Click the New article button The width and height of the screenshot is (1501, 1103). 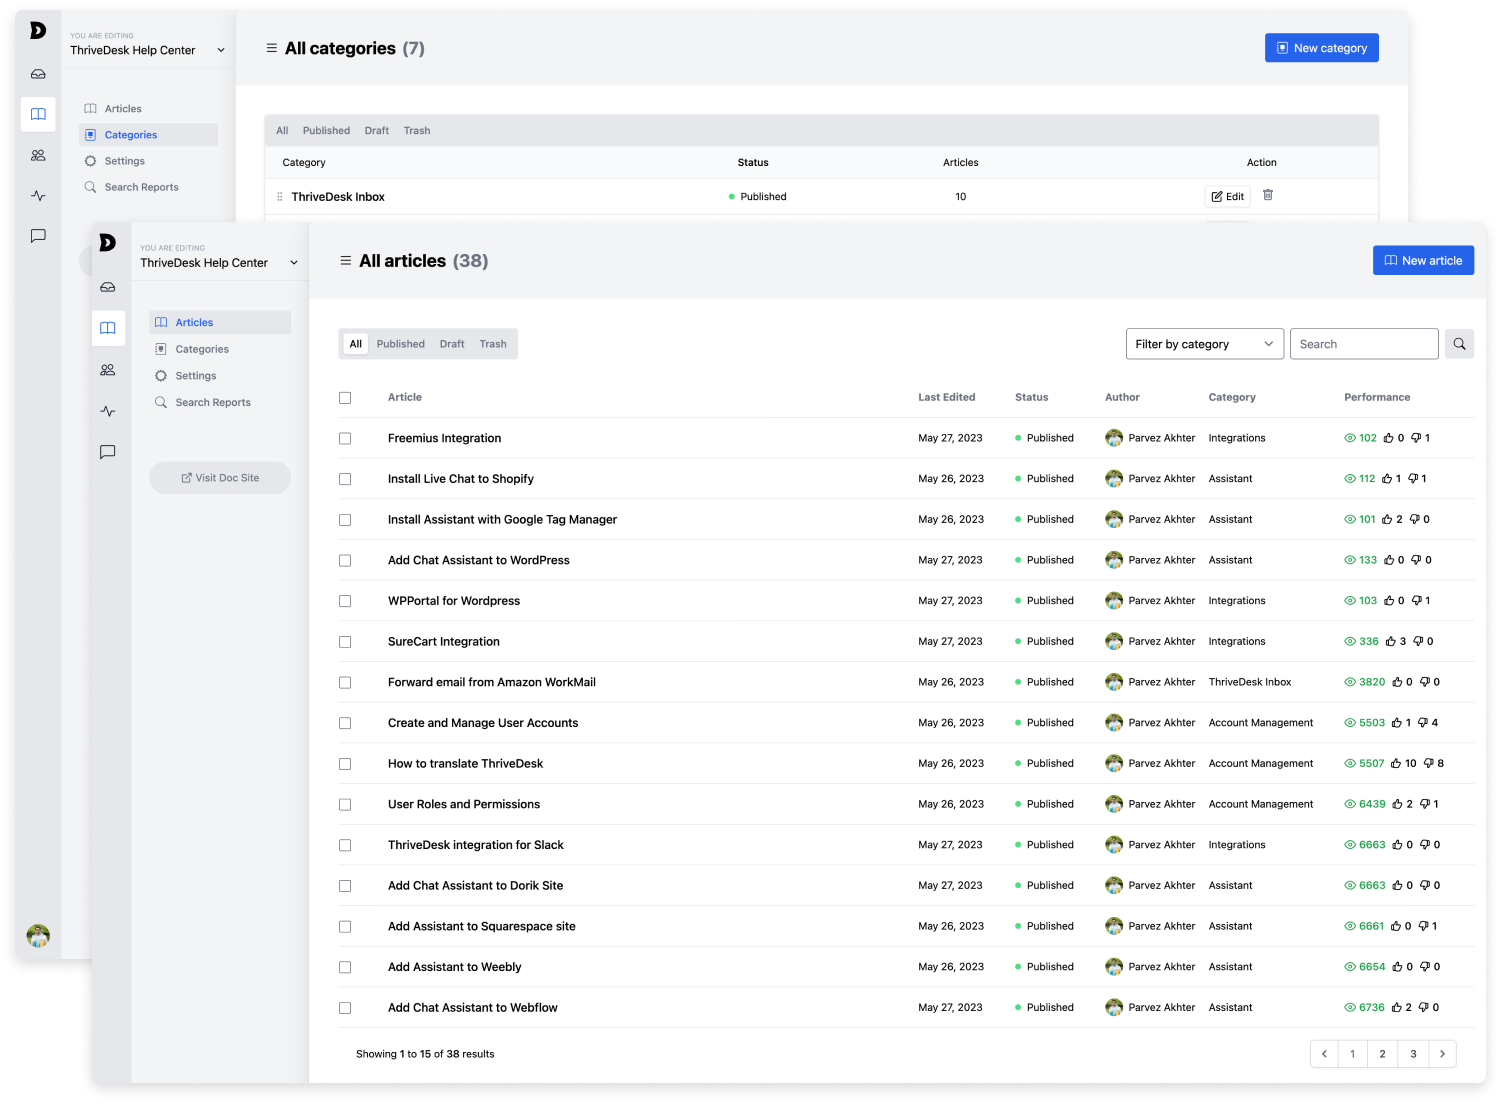tap(1423, 260)
